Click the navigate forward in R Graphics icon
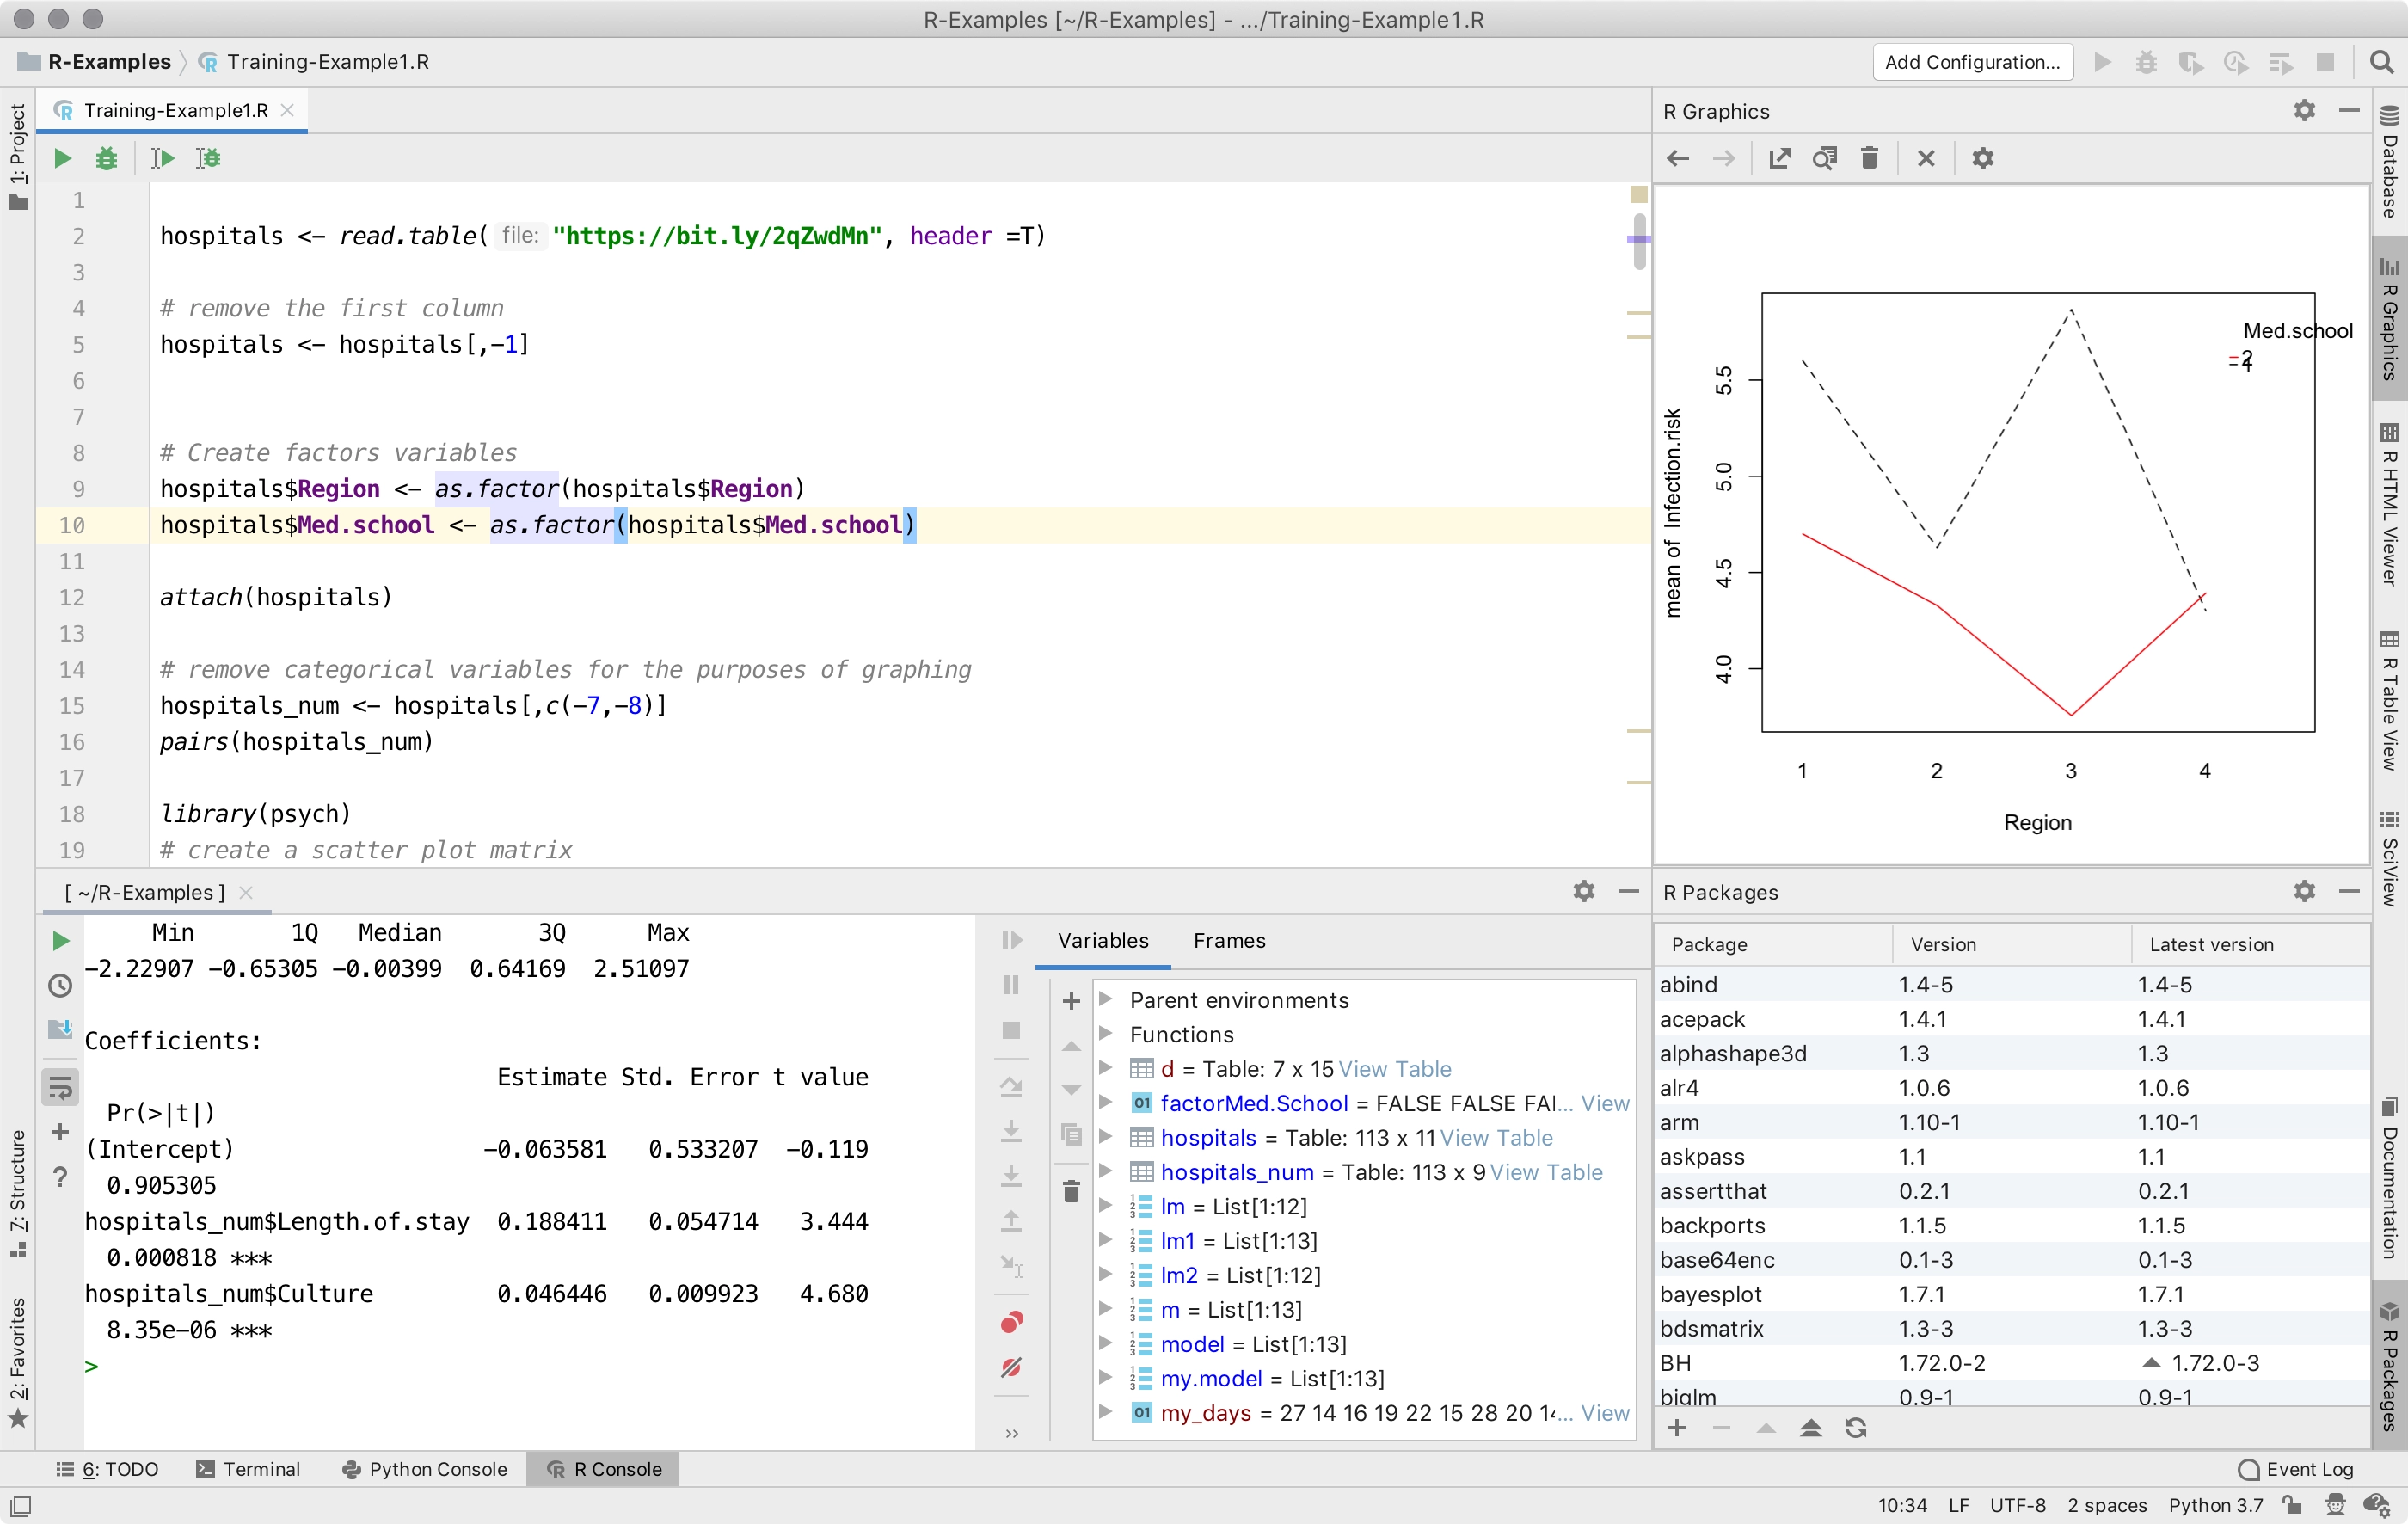The height and width of the screenshot is (1524, 2408). pos(1722,158)
